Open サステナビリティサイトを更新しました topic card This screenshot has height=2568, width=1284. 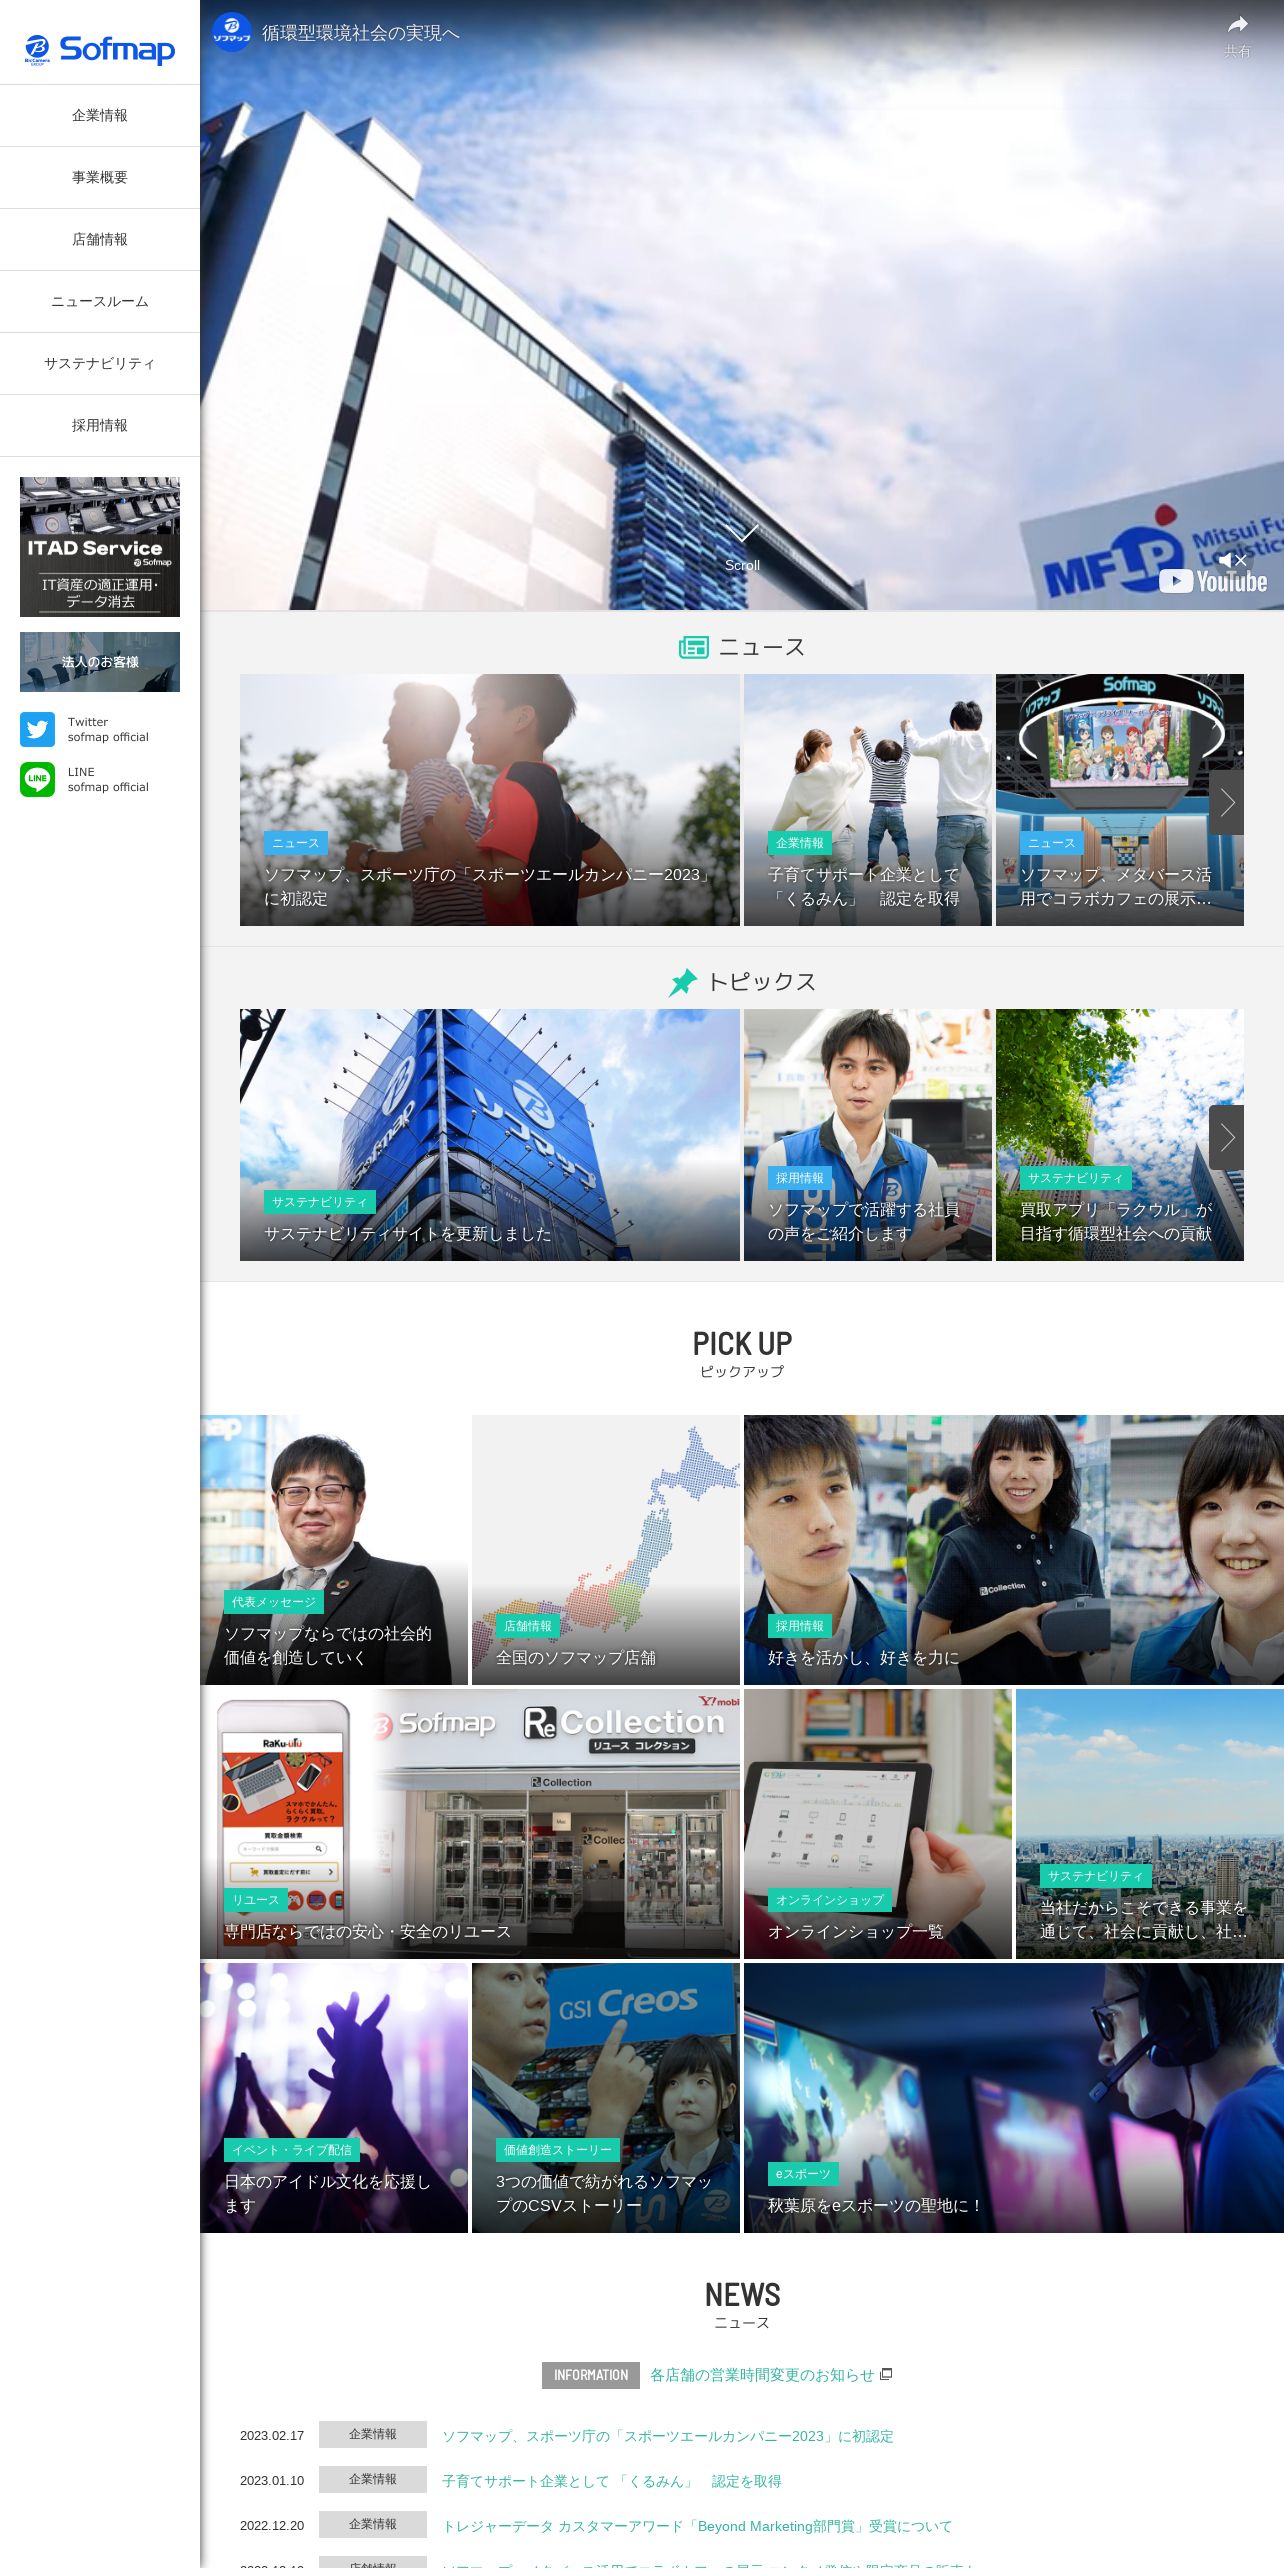point(490,1135)
